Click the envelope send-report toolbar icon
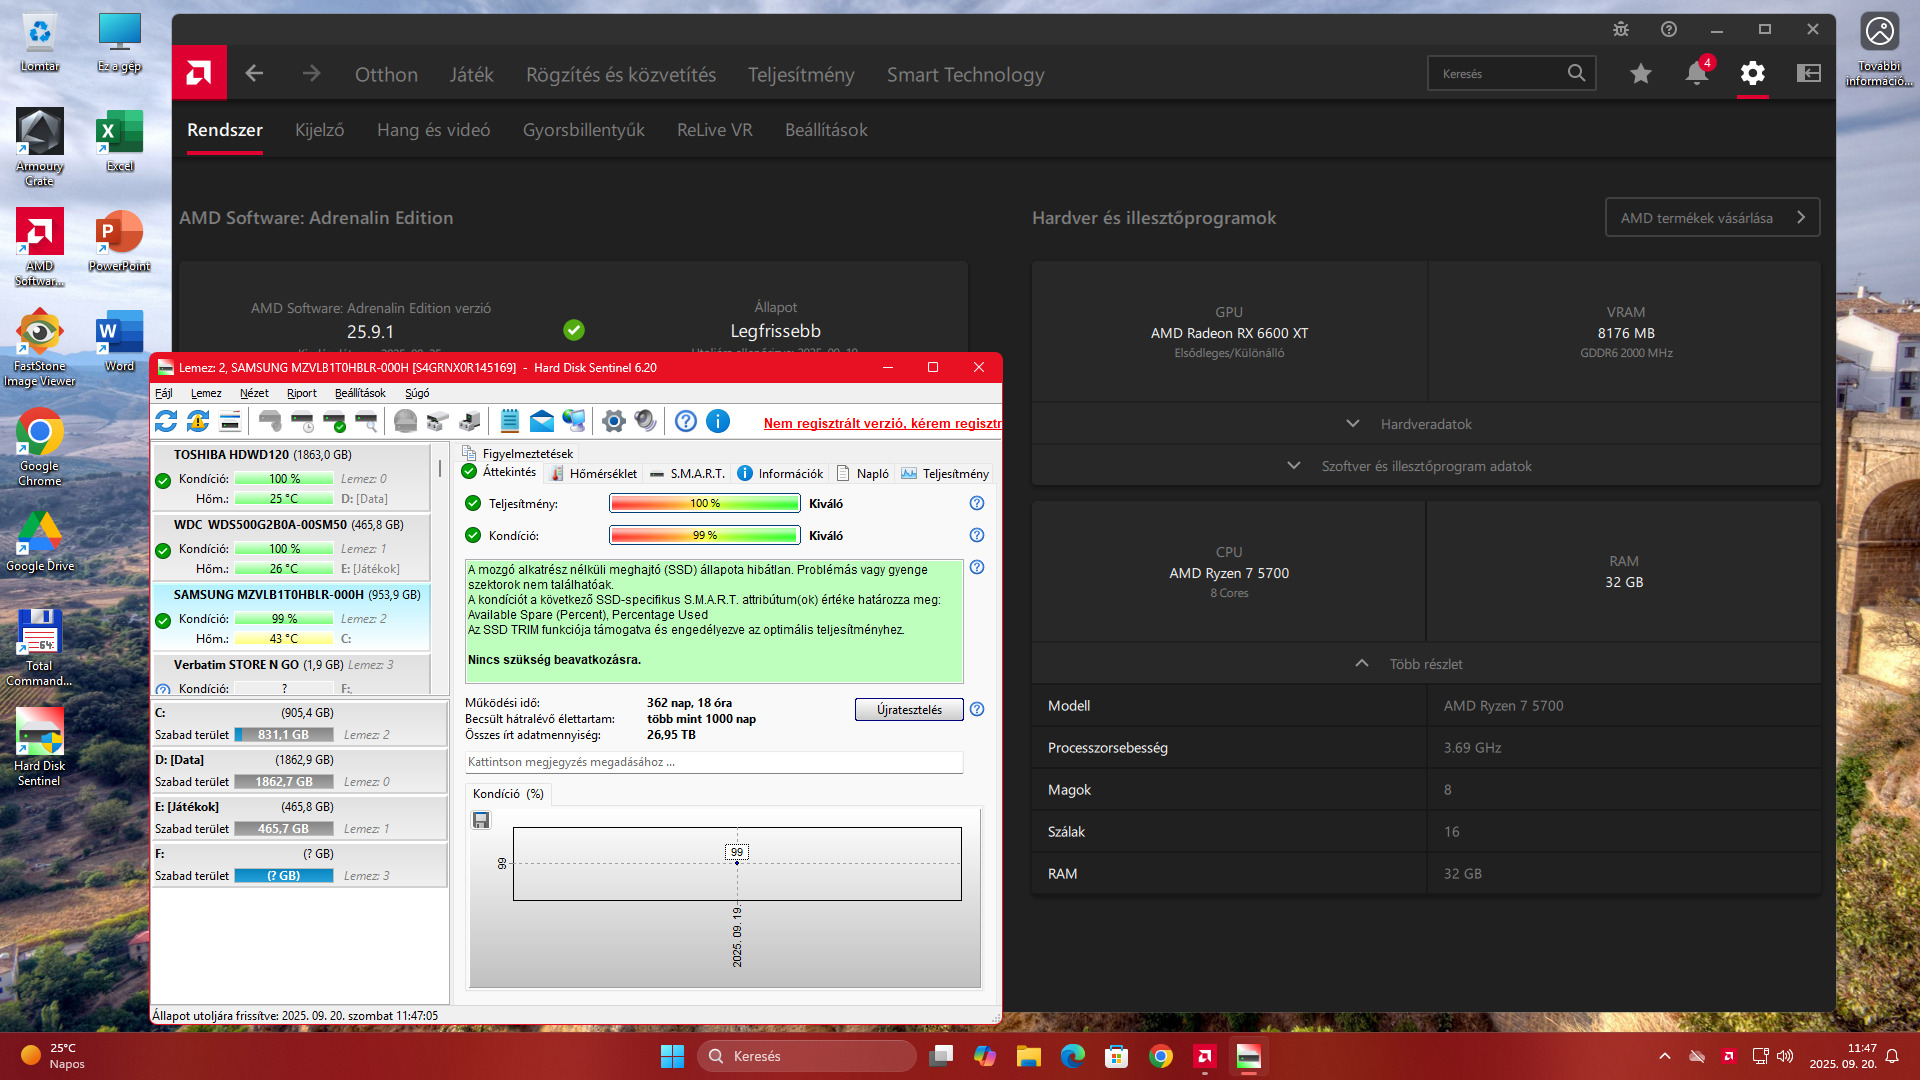 click(x=542, y=421)
